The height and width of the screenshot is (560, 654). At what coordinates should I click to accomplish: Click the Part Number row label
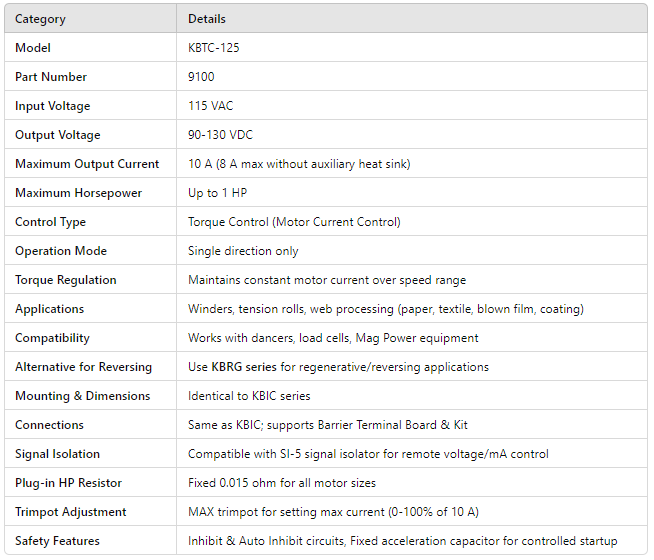(51, 77)
